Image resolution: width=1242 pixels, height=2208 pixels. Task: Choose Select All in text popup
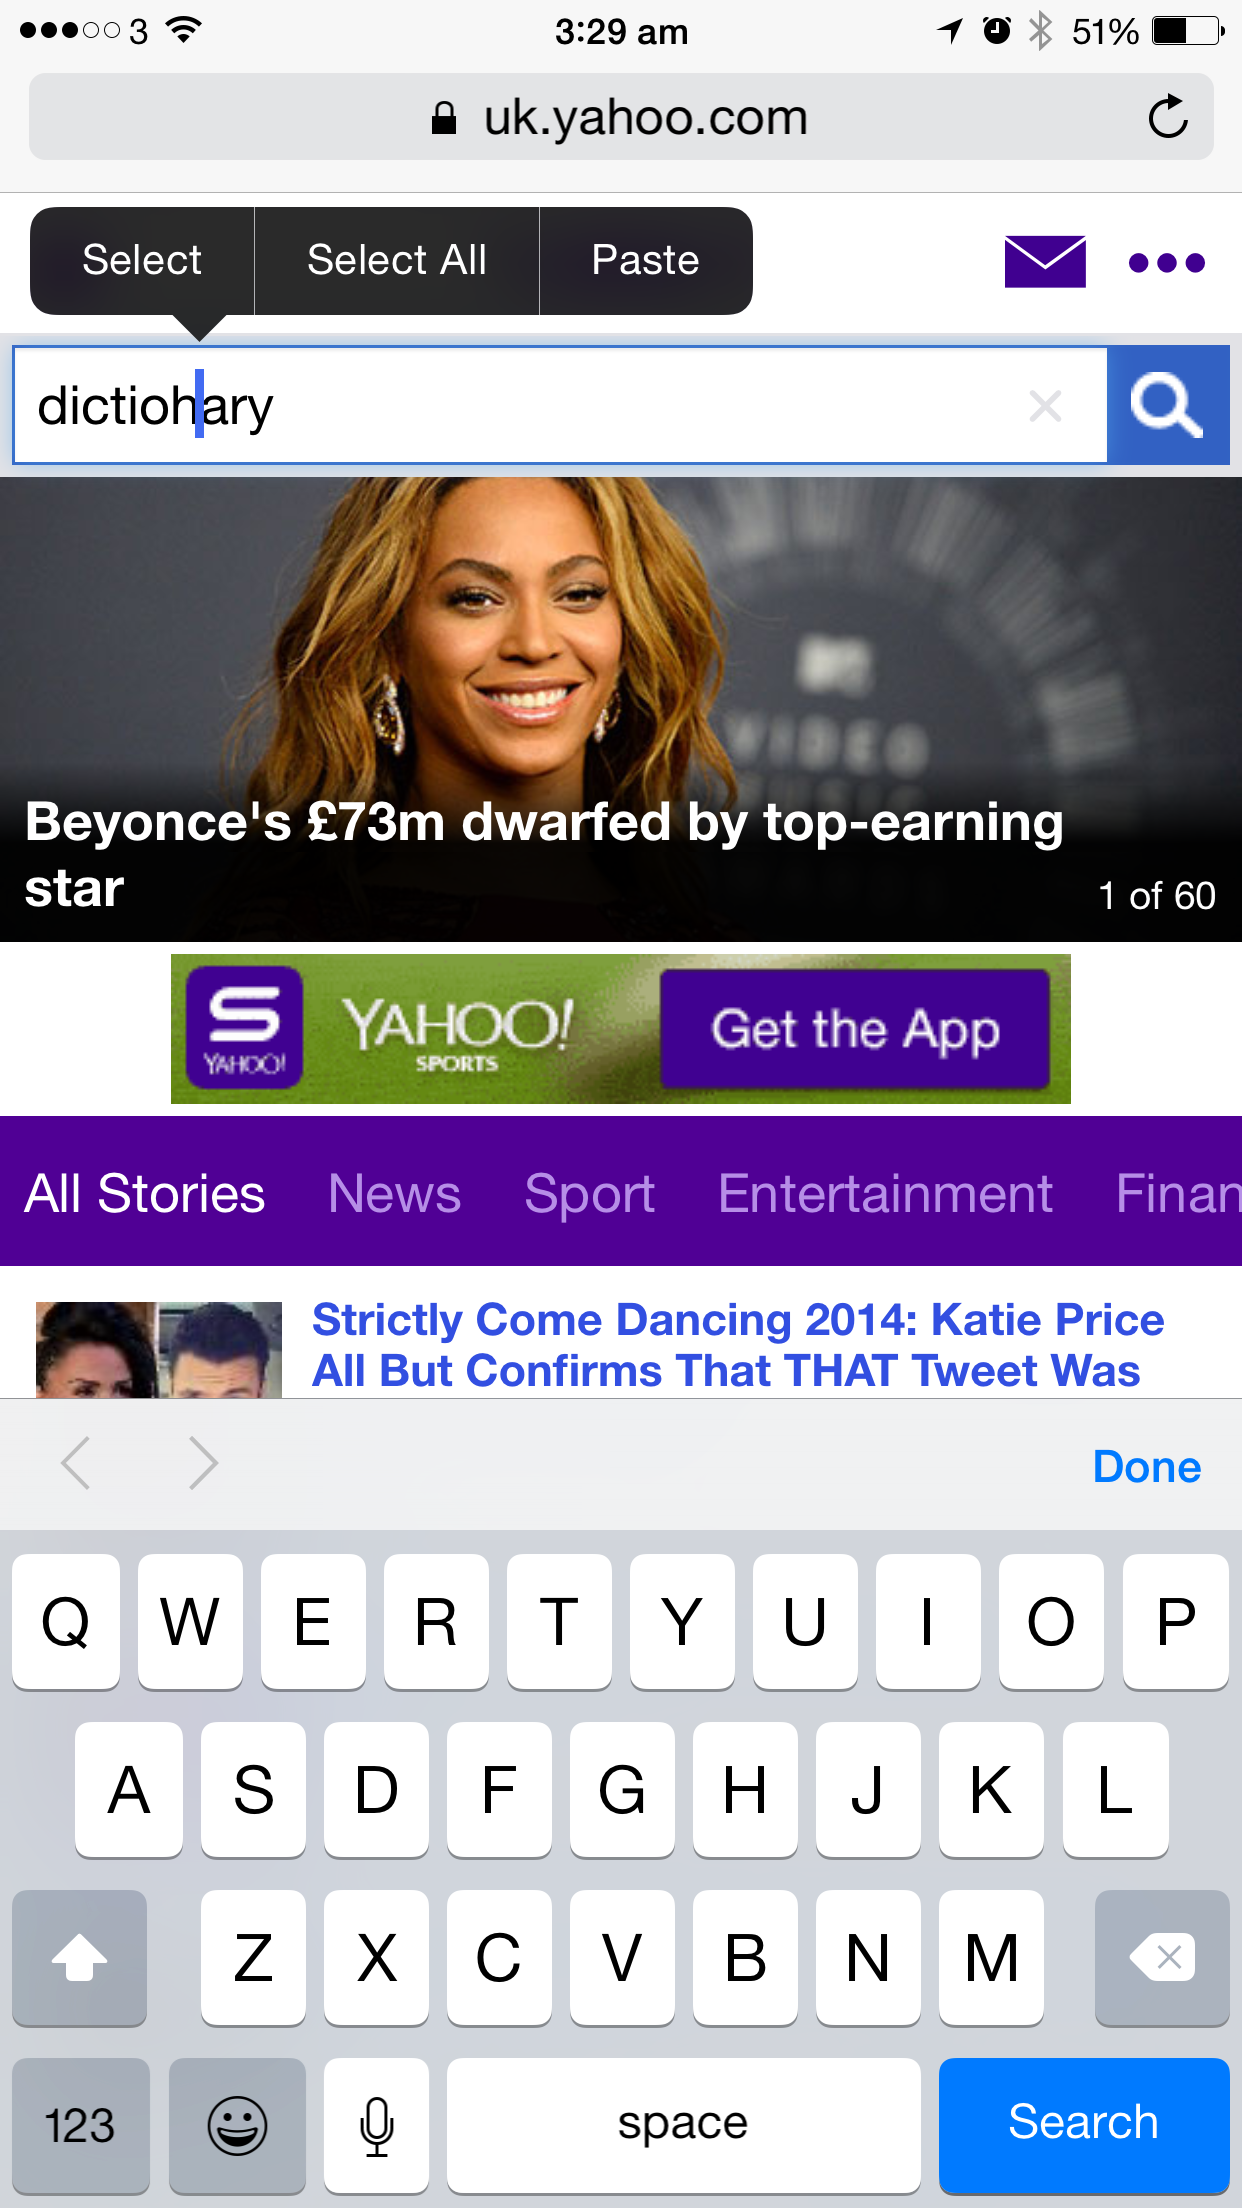pos(397,261)
